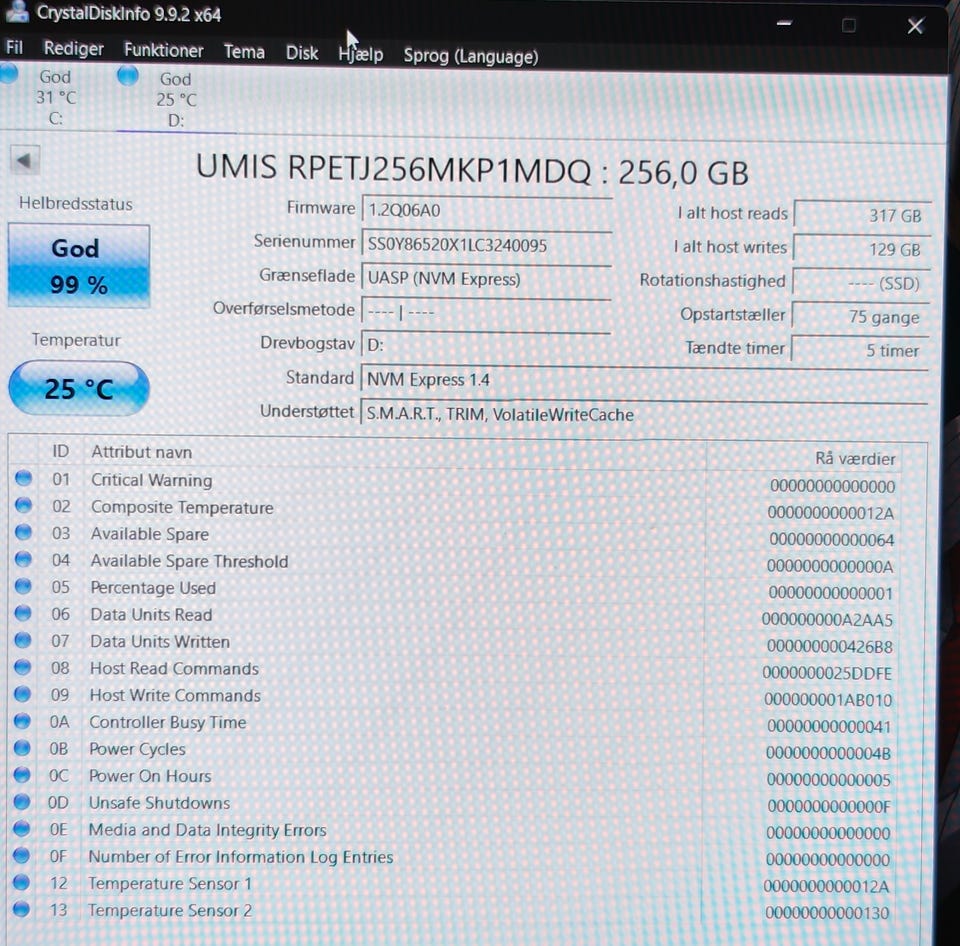Click the Firmware value field 1.2Q06A0
960x946 pixels.
486,211
